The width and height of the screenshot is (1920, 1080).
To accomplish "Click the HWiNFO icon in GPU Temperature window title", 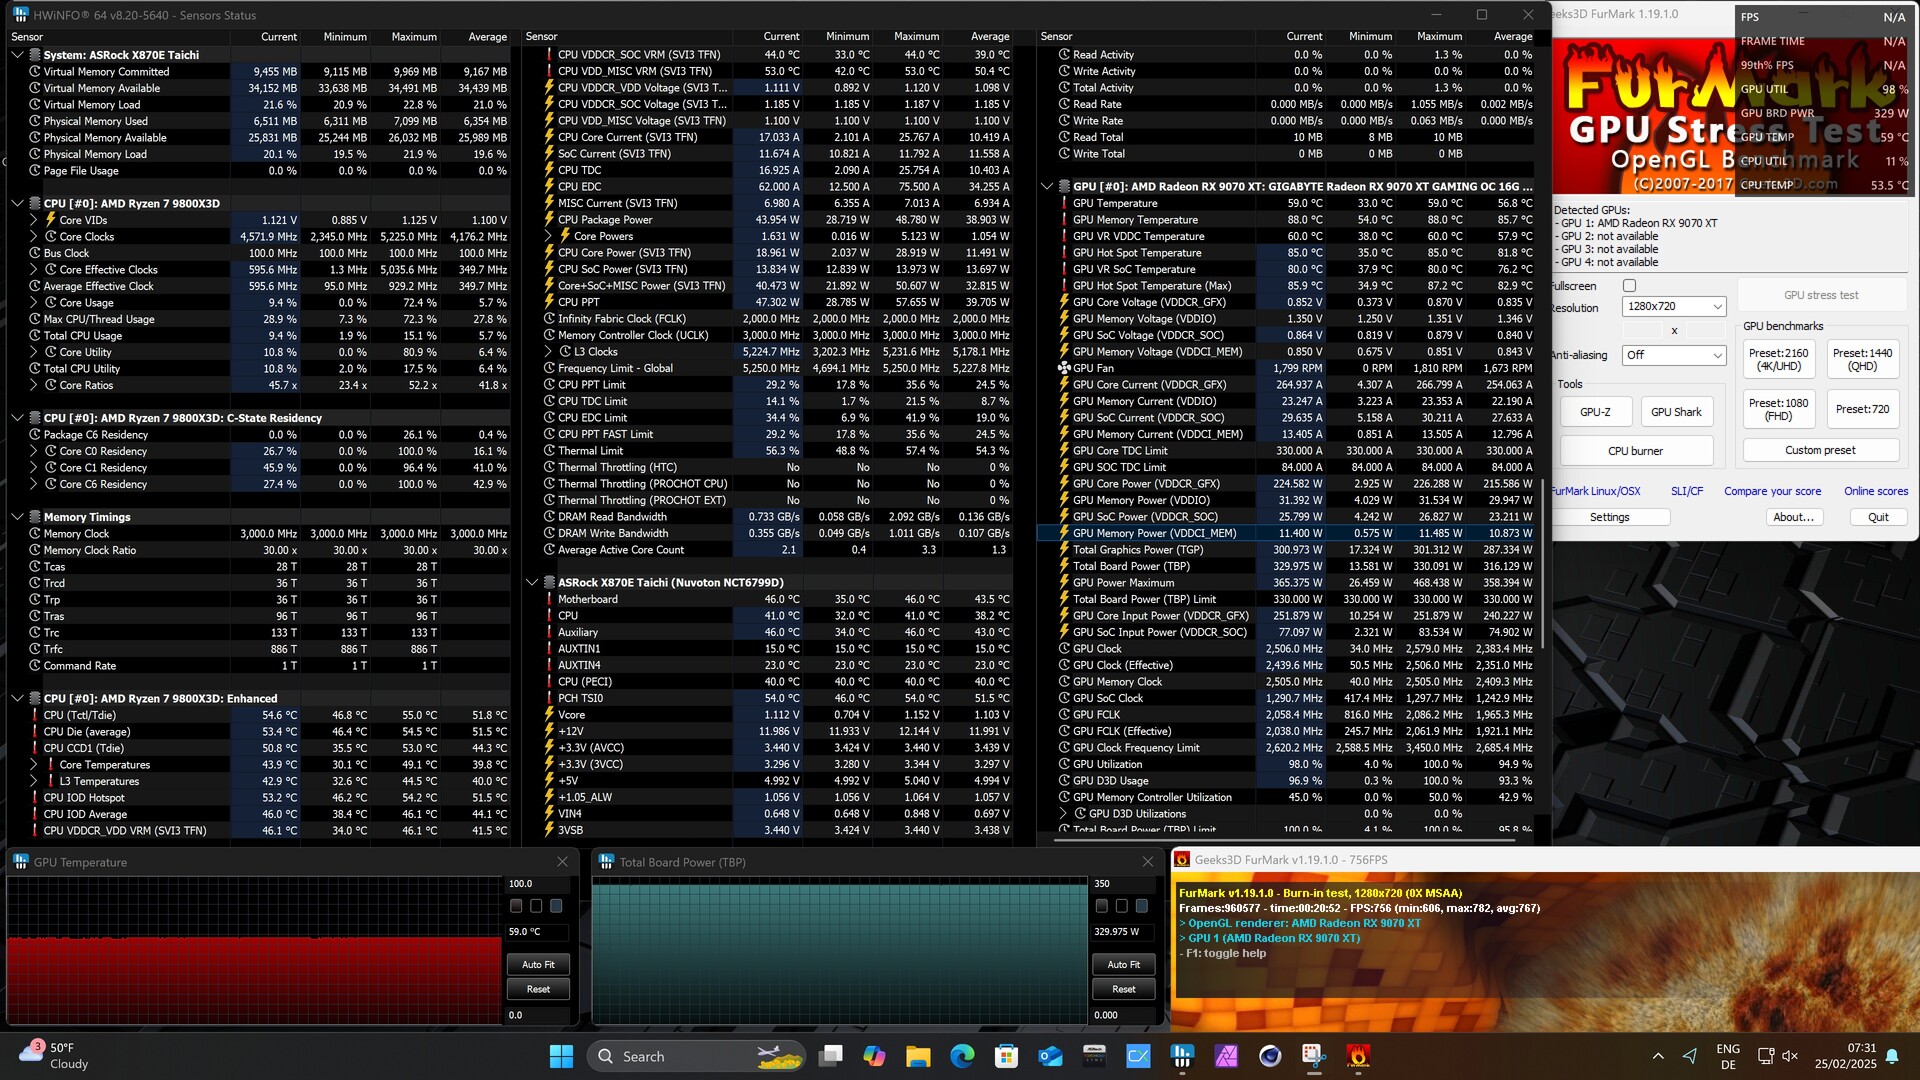I will [x=20, y=862].
